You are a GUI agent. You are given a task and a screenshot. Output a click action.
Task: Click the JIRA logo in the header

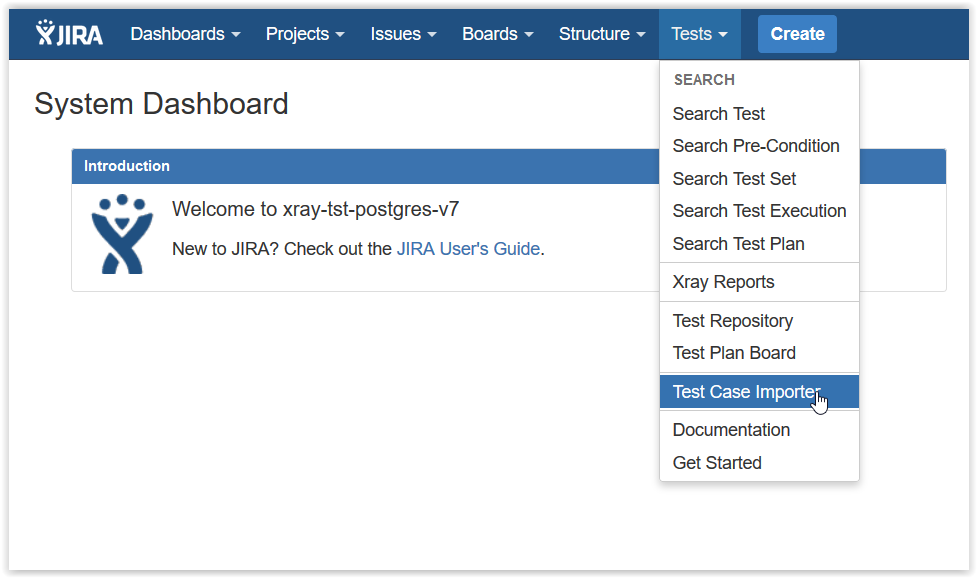pyautogui.click(x=69, y=34)
